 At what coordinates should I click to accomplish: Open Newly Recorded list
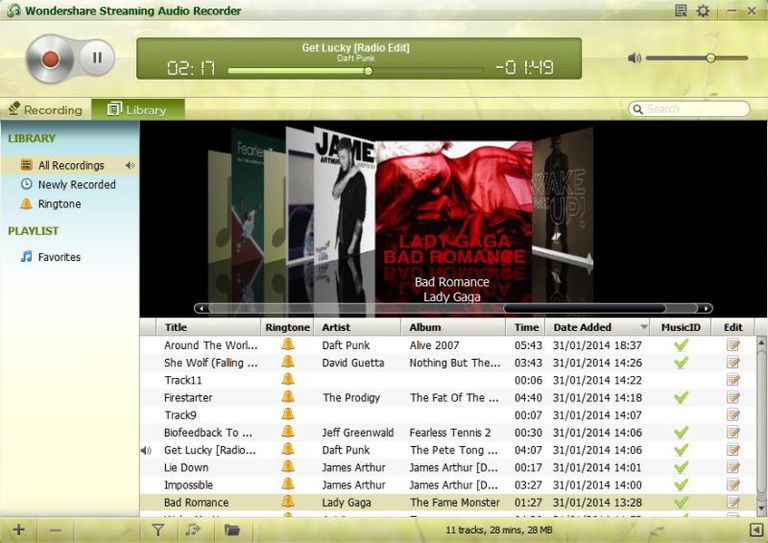[x=70, y=185]
